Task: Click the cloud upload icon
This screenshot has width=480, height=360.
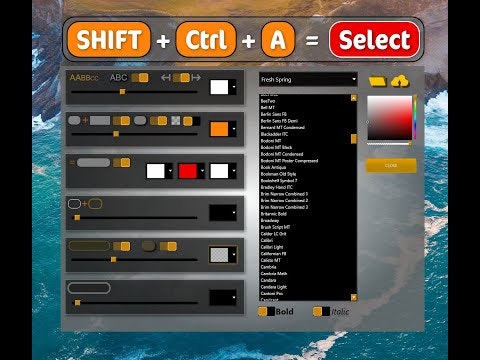Action: point(400,81)
